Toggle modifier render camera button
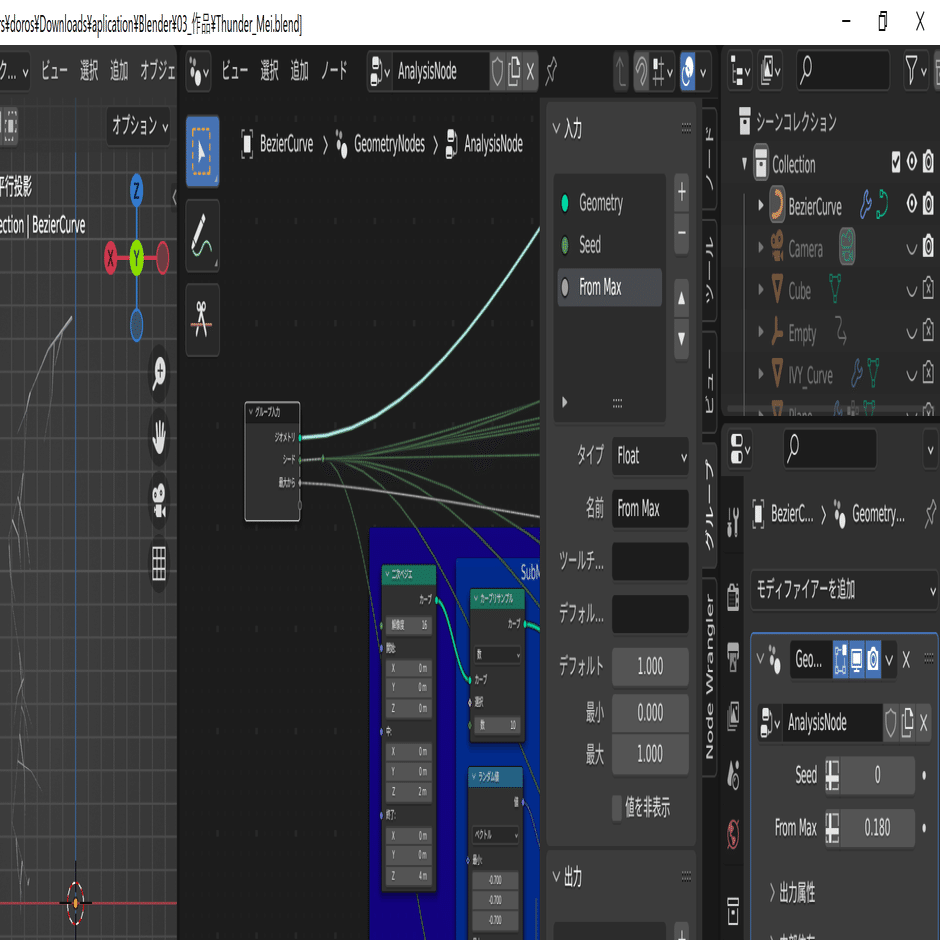This screenshot has width=940, height=940. coord(873,660)
